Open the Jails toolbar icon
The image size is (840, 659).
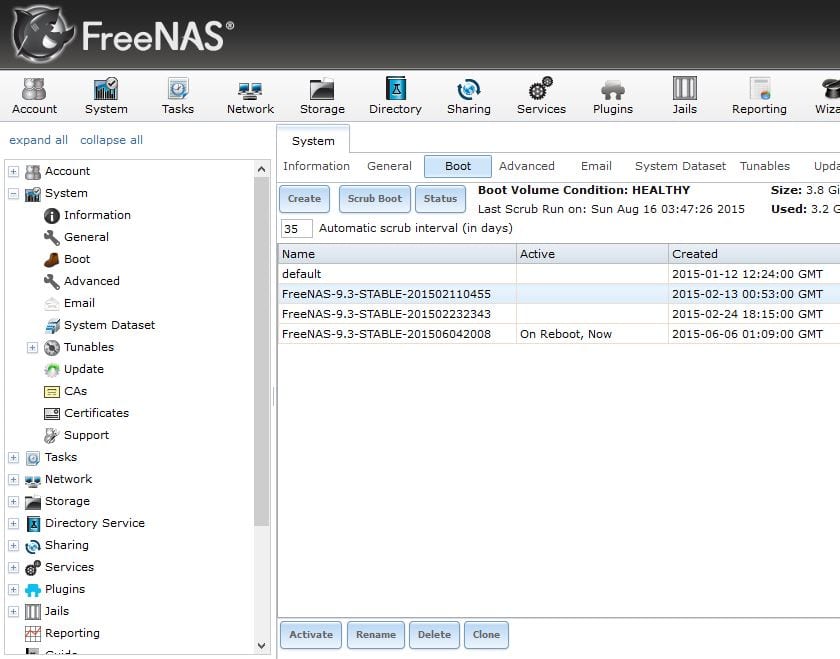[685, 96]
